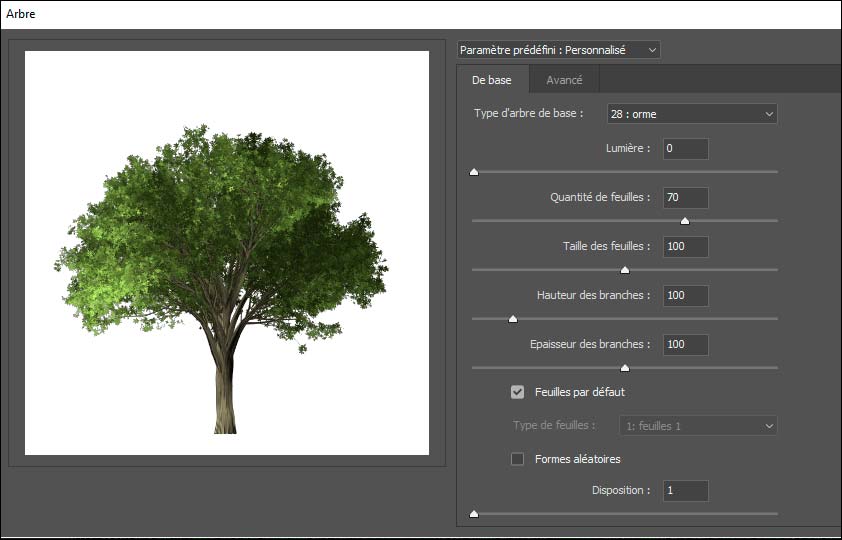Uncheck the Feuilles par défaut checkbox
The image size is (842, 540).
coord(518,392)
